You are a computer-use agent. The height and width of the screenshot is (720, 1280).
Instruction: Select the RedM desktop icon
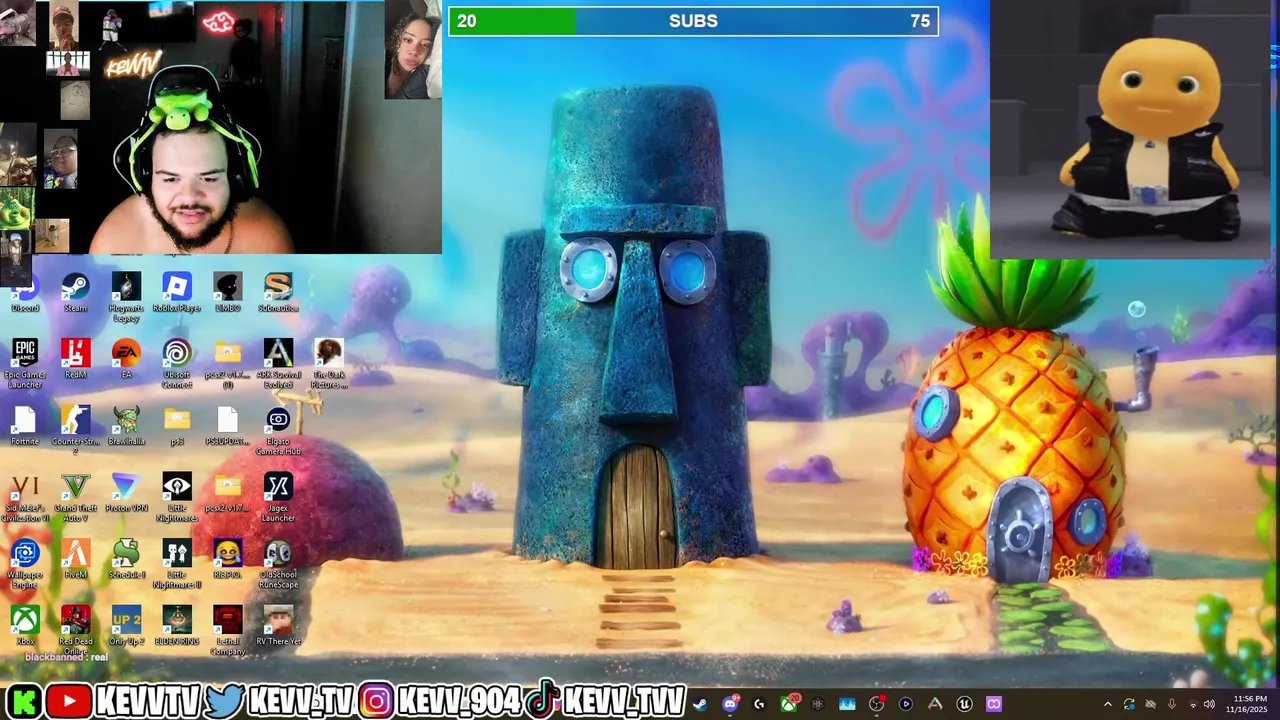(76, 360)
